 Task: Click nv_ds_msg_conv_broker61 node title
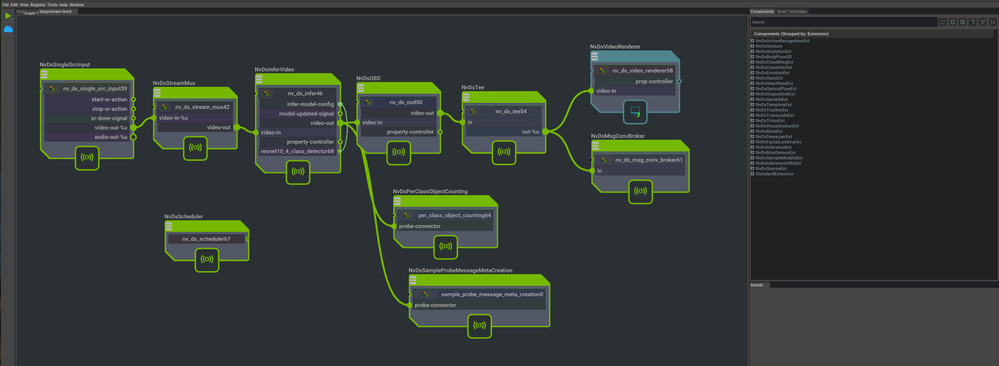tap(649, 160)
